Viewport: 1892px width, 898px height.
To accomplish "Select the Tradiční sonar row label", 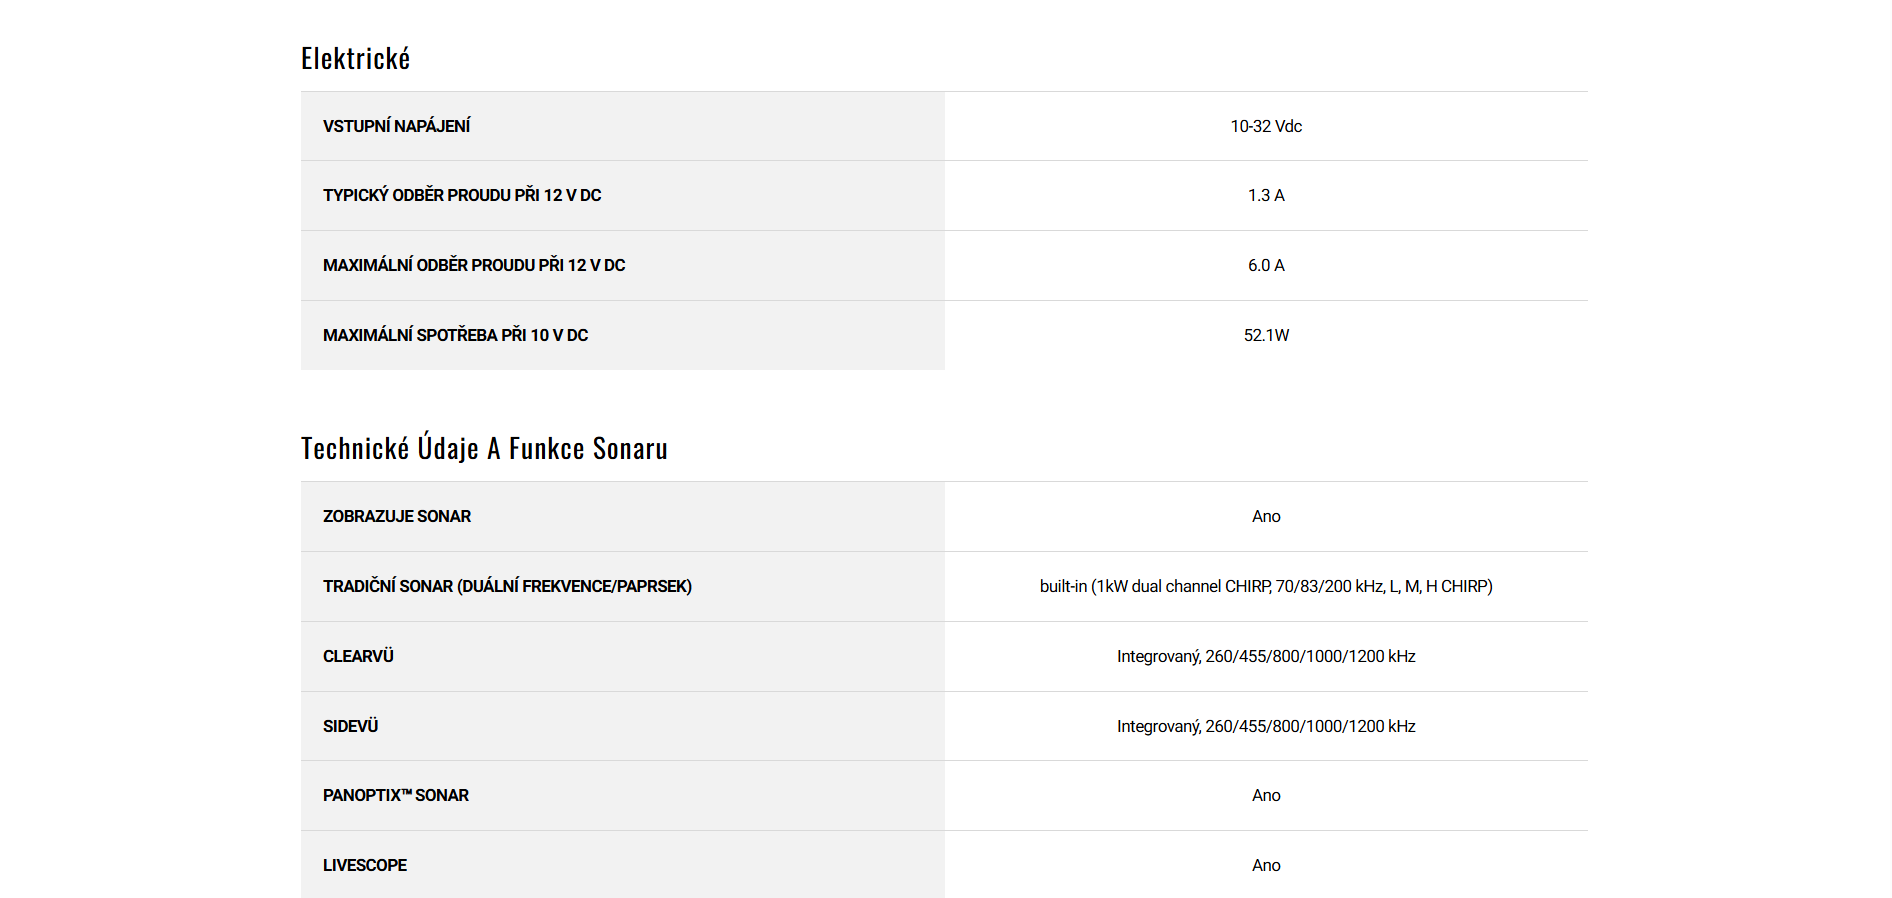I will point(507,587).
